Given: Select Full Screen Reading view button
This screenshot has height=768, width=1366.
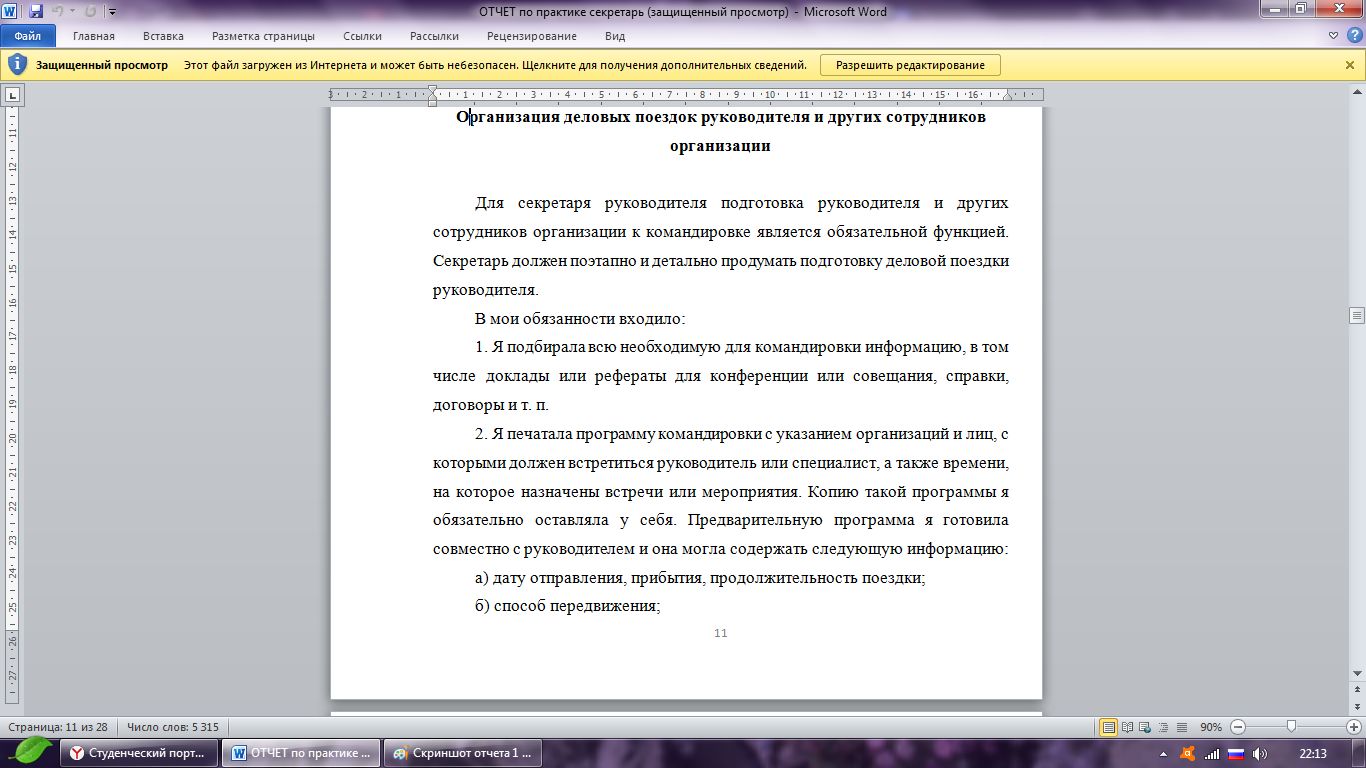Looking at the screenshot, I should click(1127, 727).
